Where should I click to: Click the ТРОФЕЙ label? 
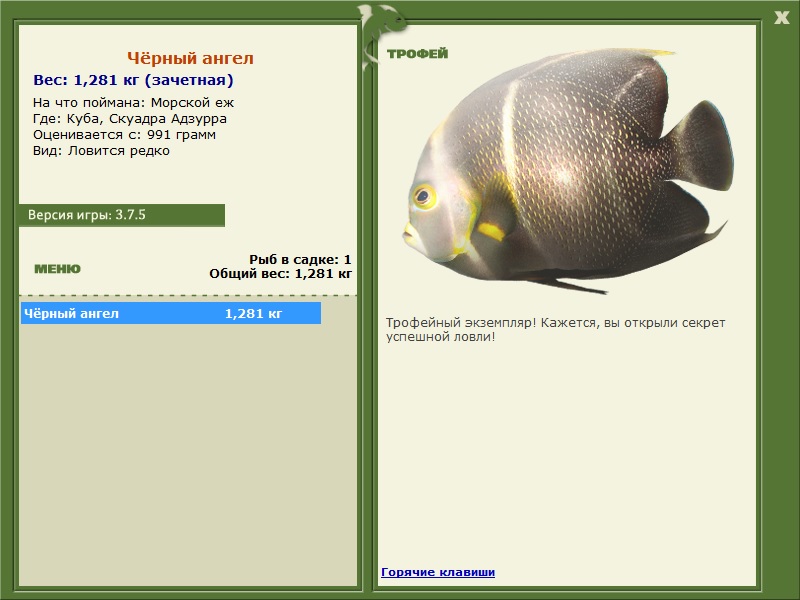(417, 54)
